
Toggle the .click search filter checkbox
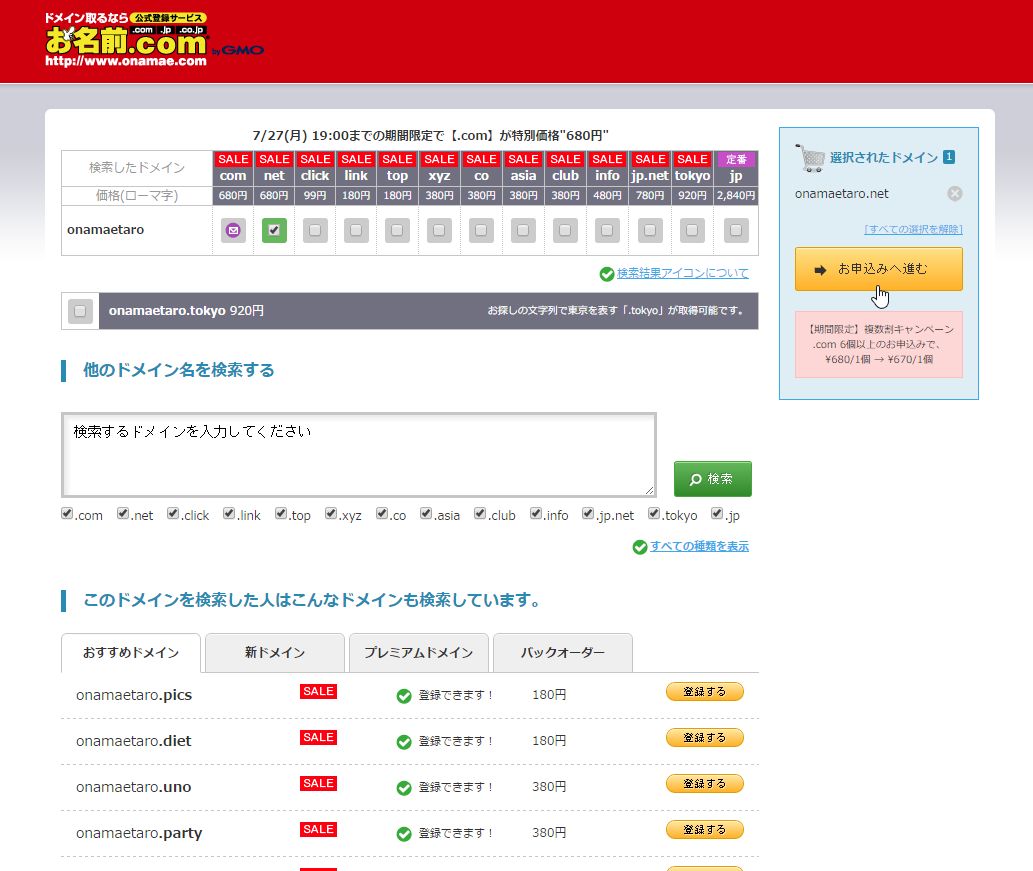pyautogui.click(x=173, y=513)
